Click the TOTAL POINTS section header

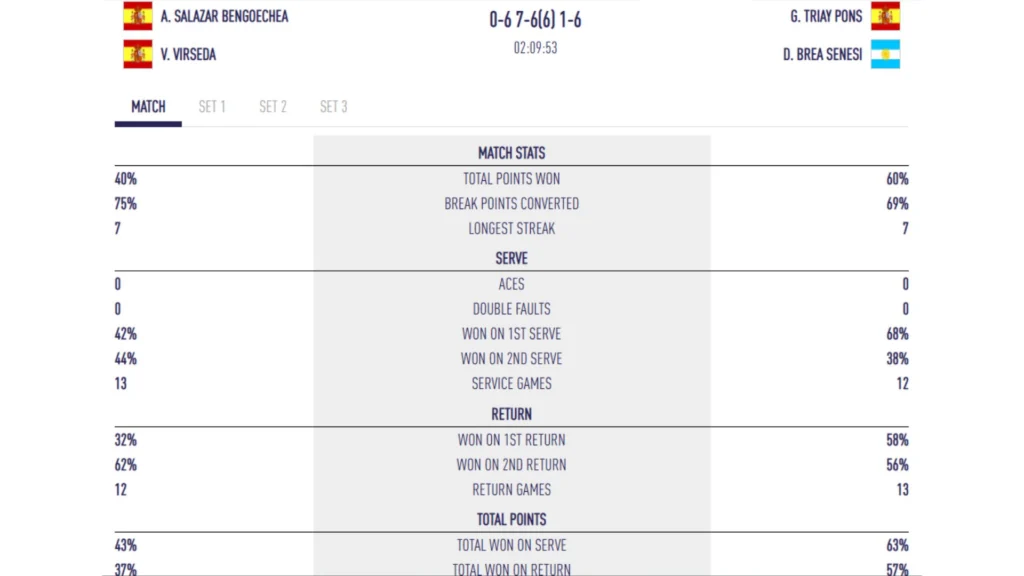[511, 519]
